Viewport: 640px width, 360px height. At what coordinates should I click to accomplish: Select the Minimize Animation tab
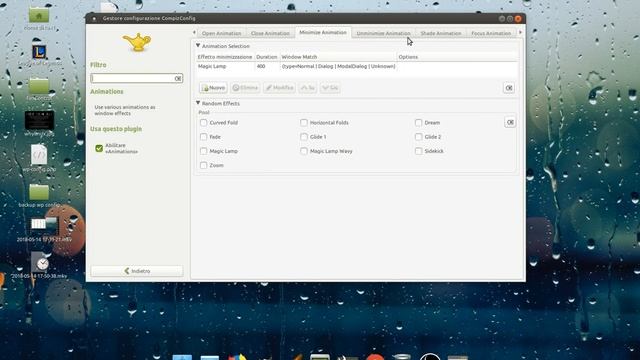coord(323,32)
